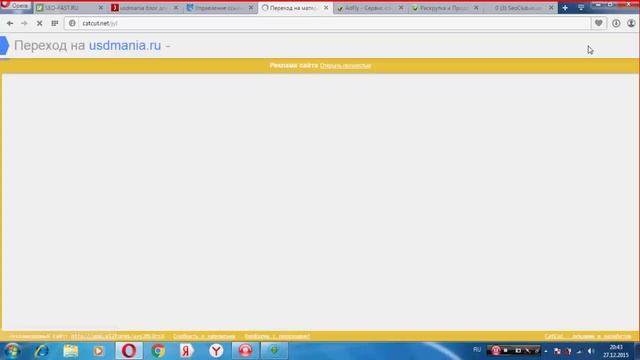Open the CatCut реклама и заработок link

pyautogui.click(x=588, y=336)
